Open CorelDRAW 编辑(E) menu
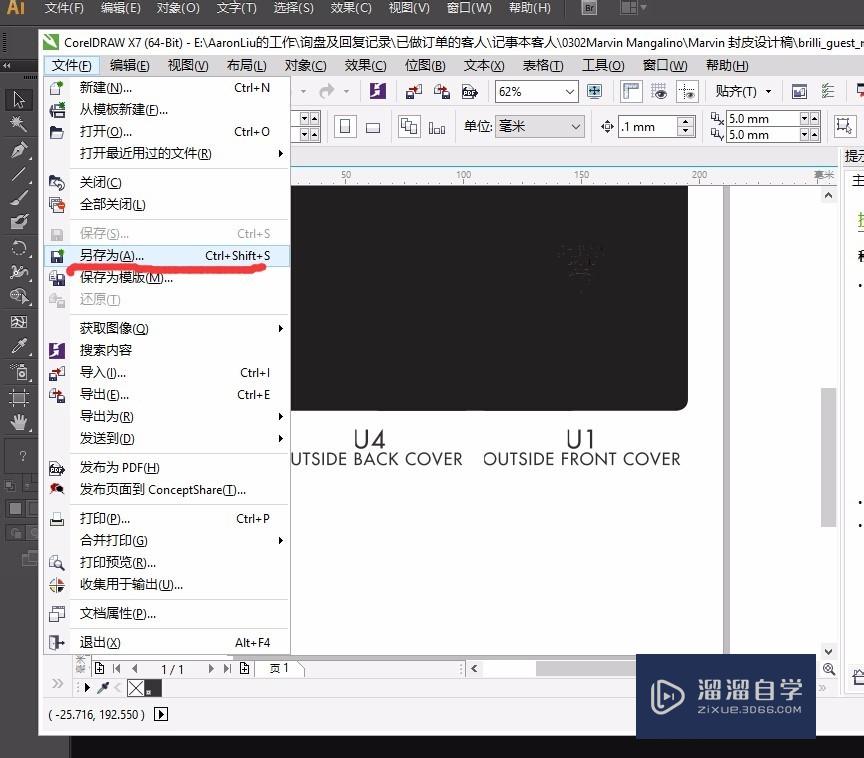The width and height of the screenshot is (864, 758). click(129, 66)
